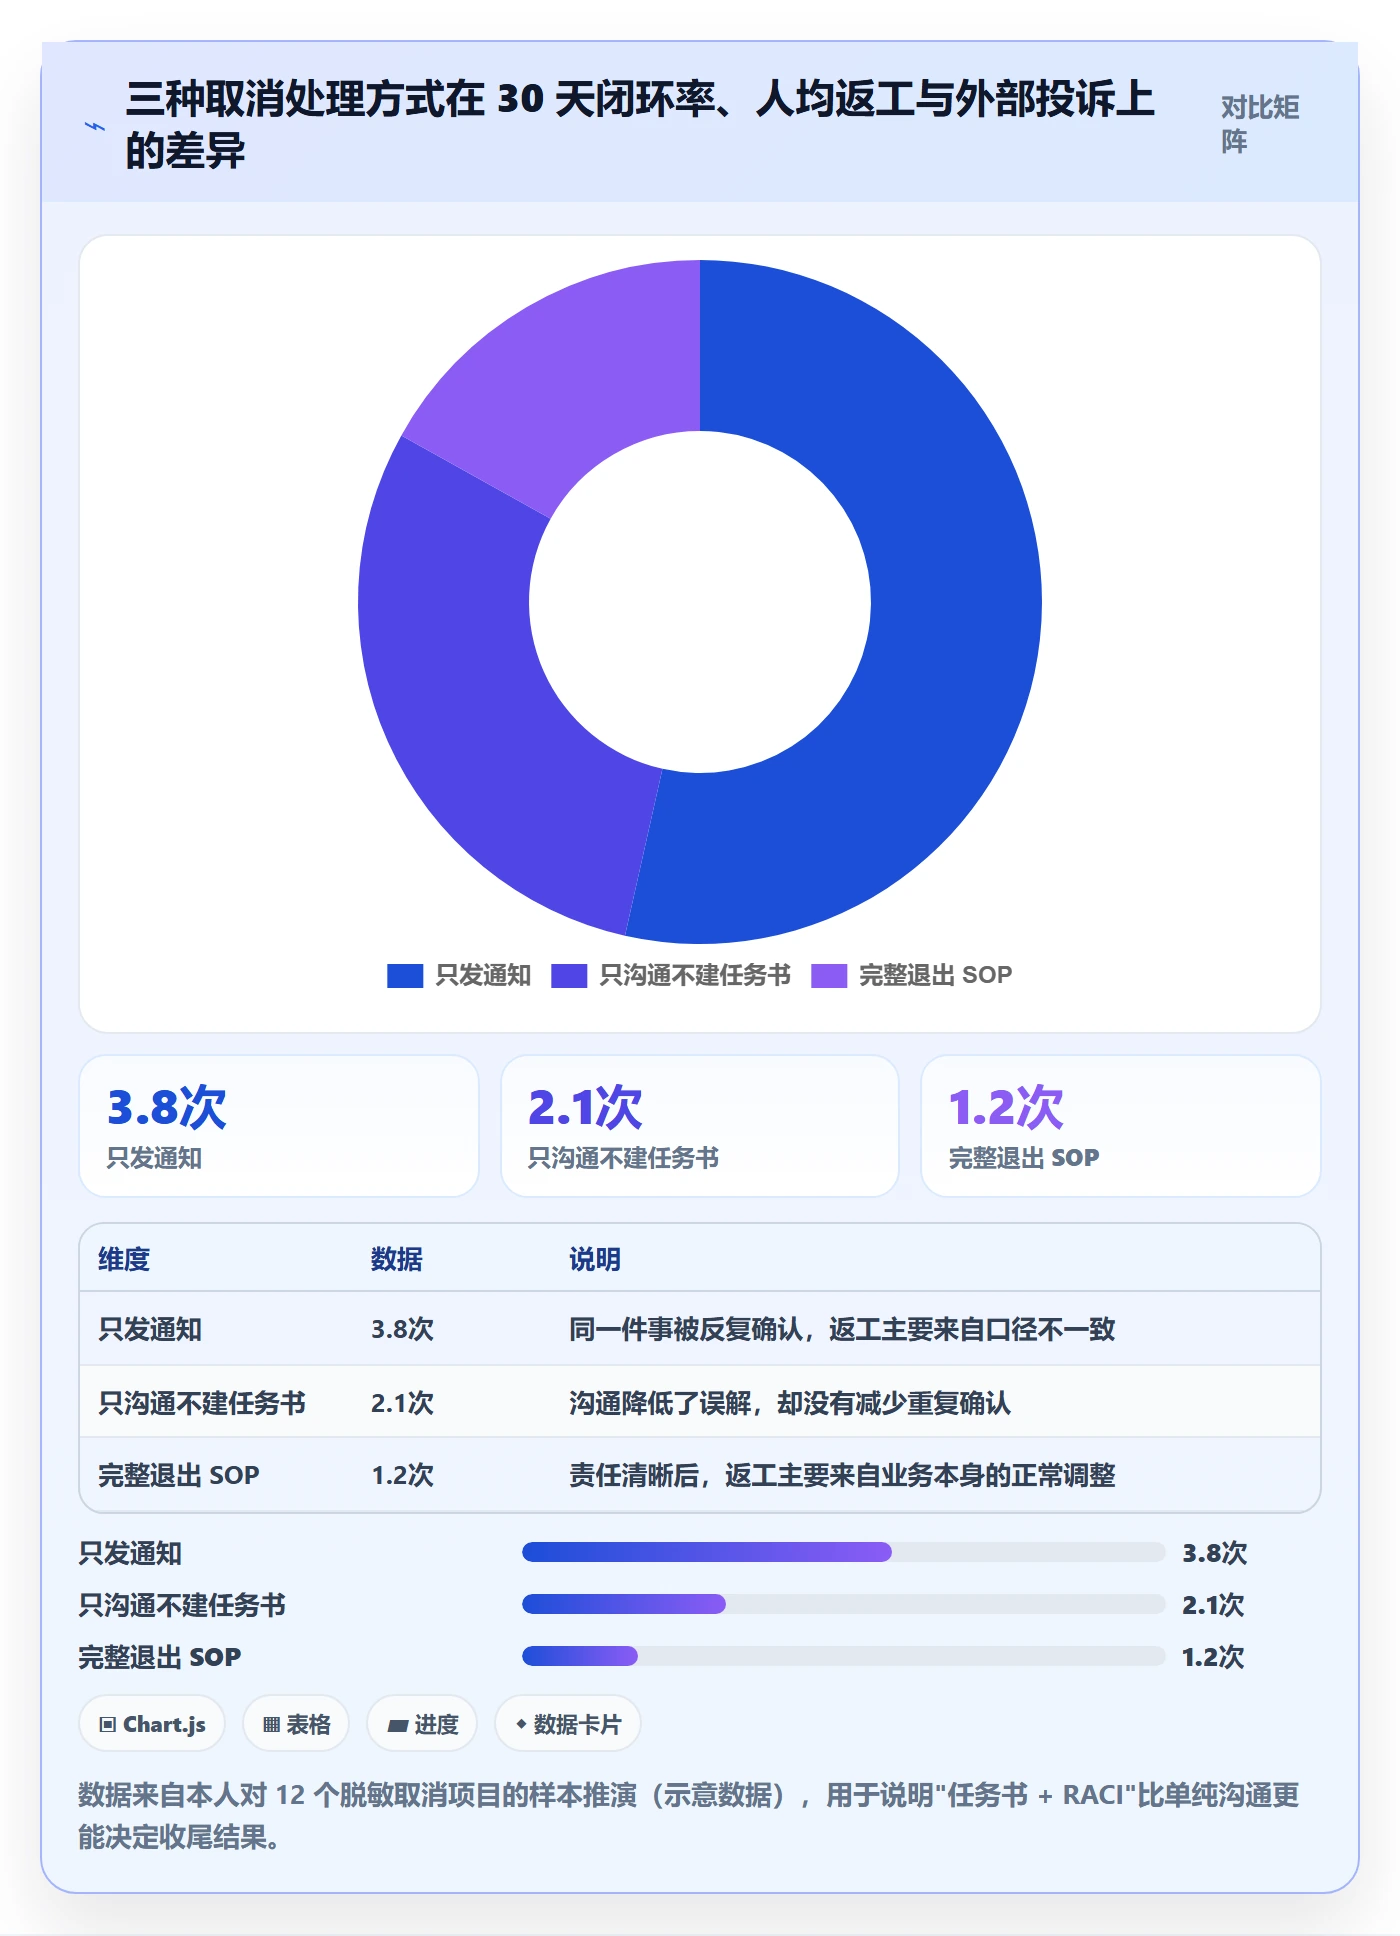
Task: Select the Chart.js tag chip
Action: point(152,1724)
